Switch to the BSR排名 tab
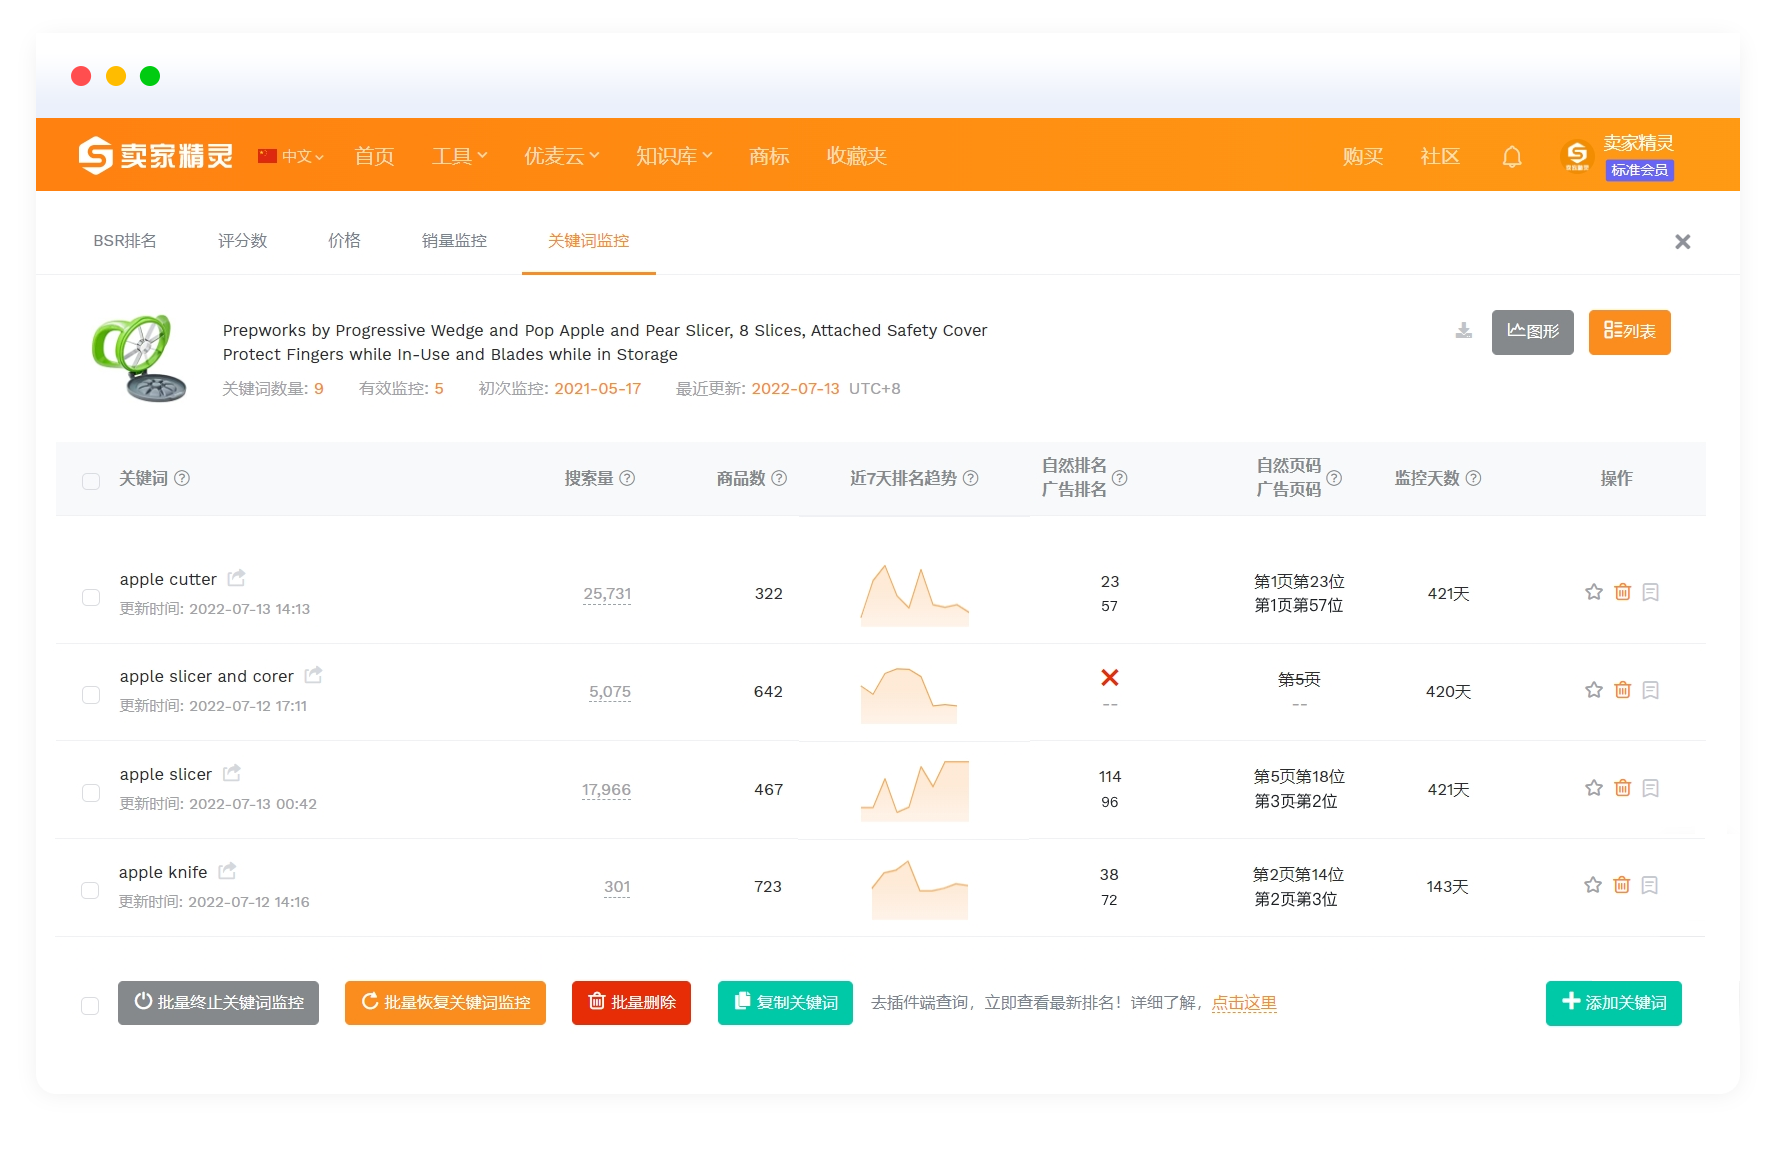This screenshot has width=1776, height=1150. (125, 241)
